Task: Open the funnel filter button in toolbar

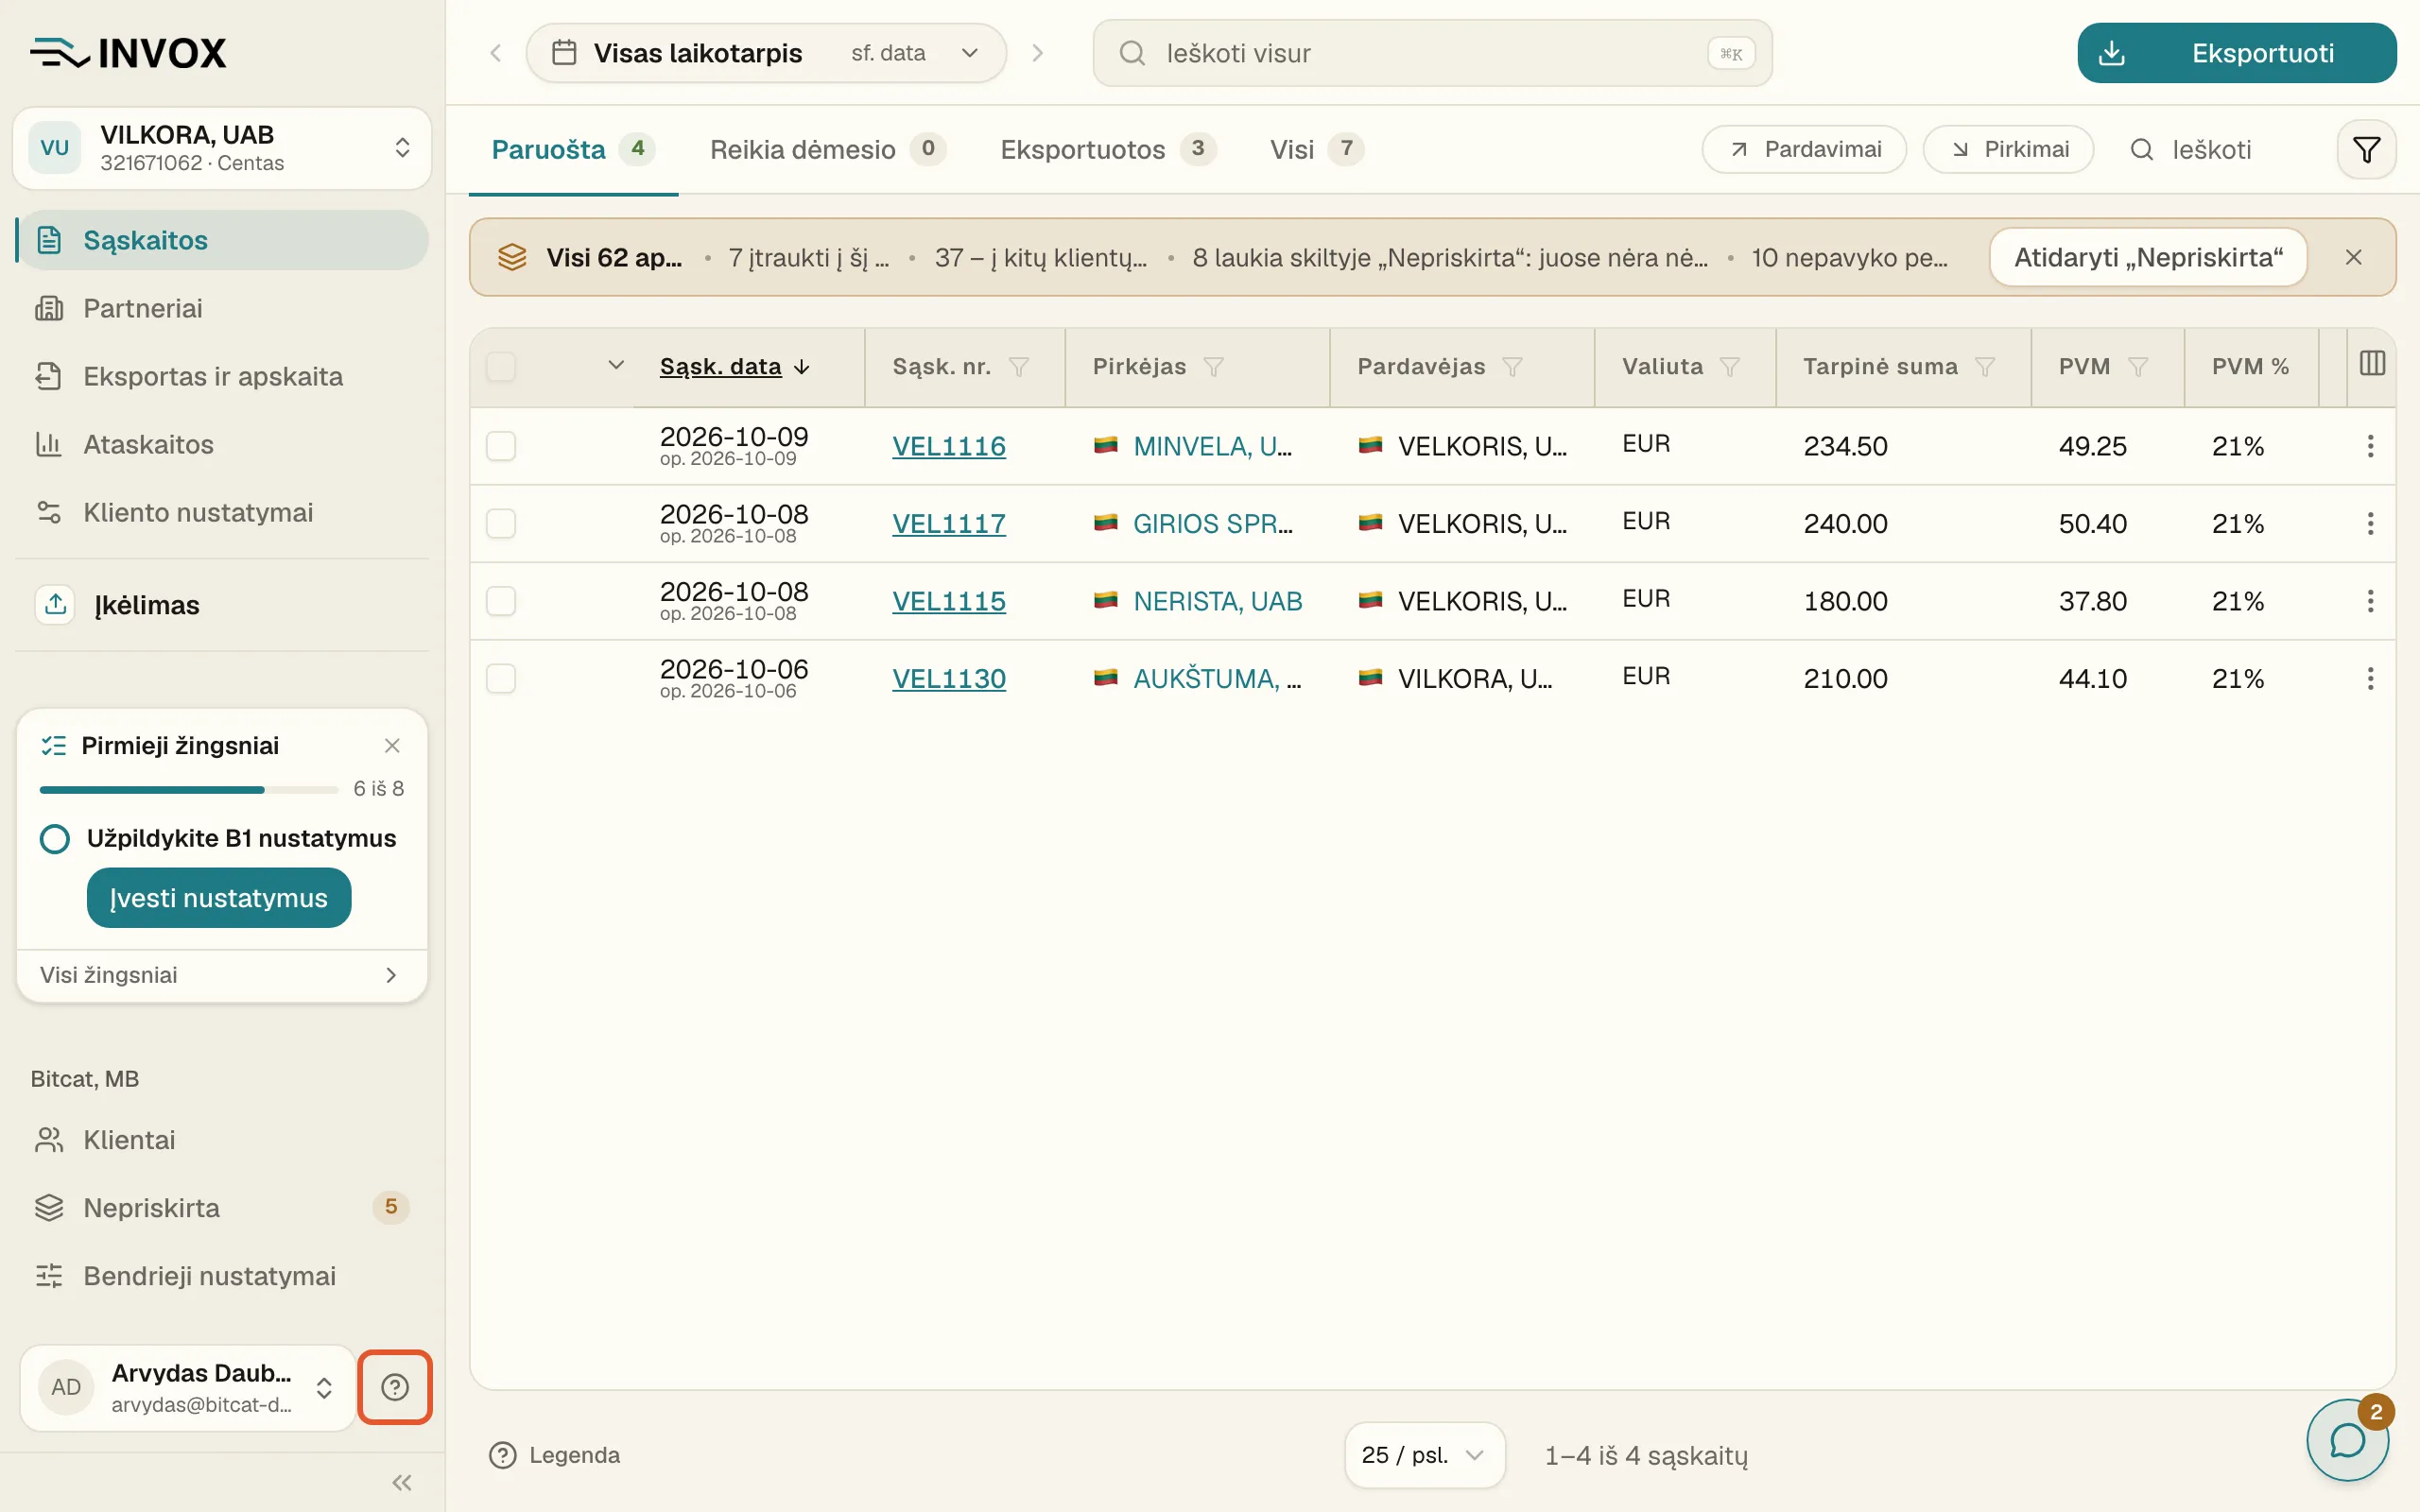Action: [x=2366, y=150]
